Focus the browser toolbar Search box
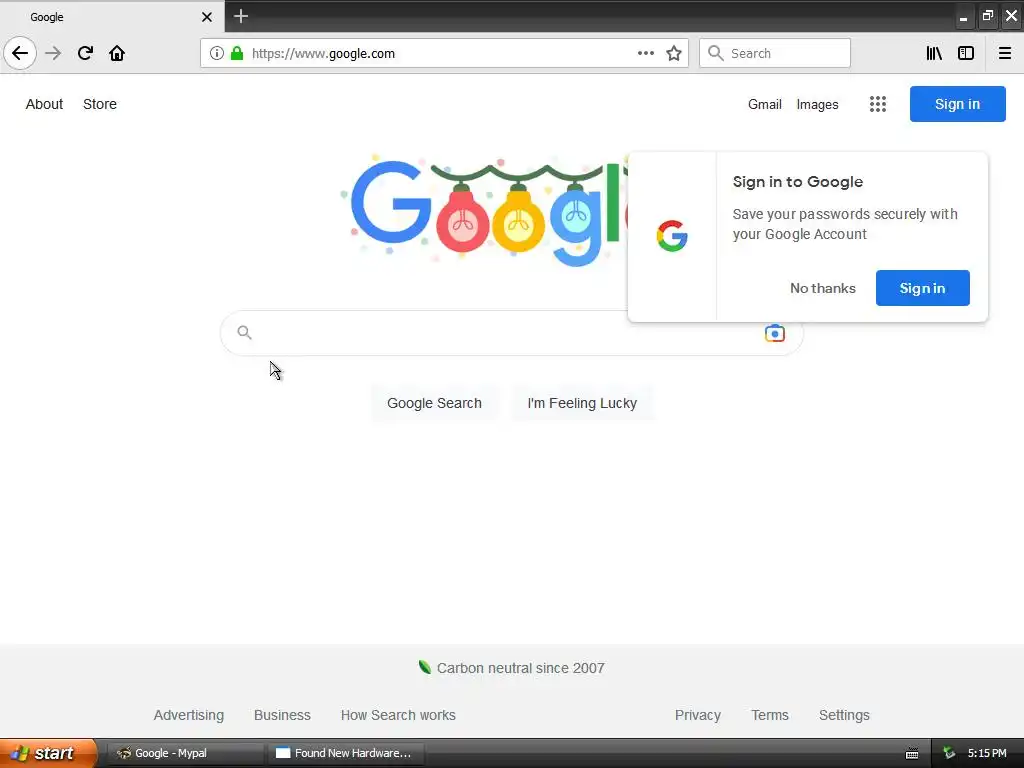Image resolution: width=1024 pixels, height=768 pixels. (775, 53)
